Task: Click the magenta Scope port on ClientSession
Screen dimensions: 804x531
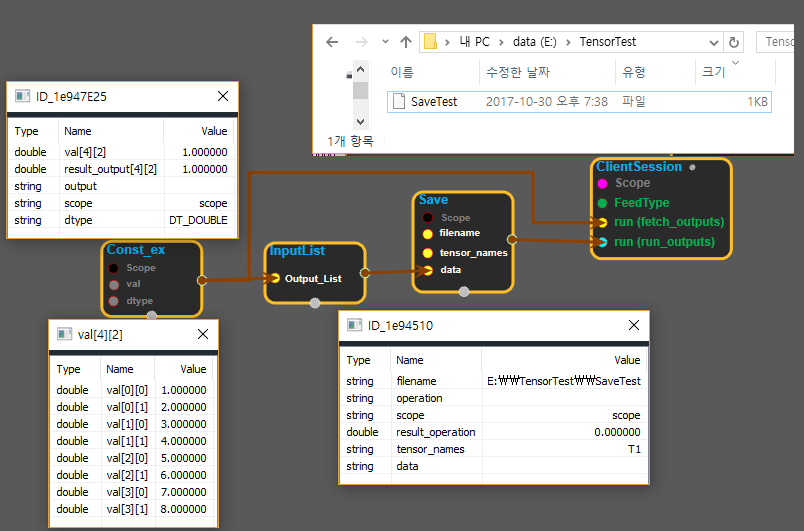Action: coord(602,184)
